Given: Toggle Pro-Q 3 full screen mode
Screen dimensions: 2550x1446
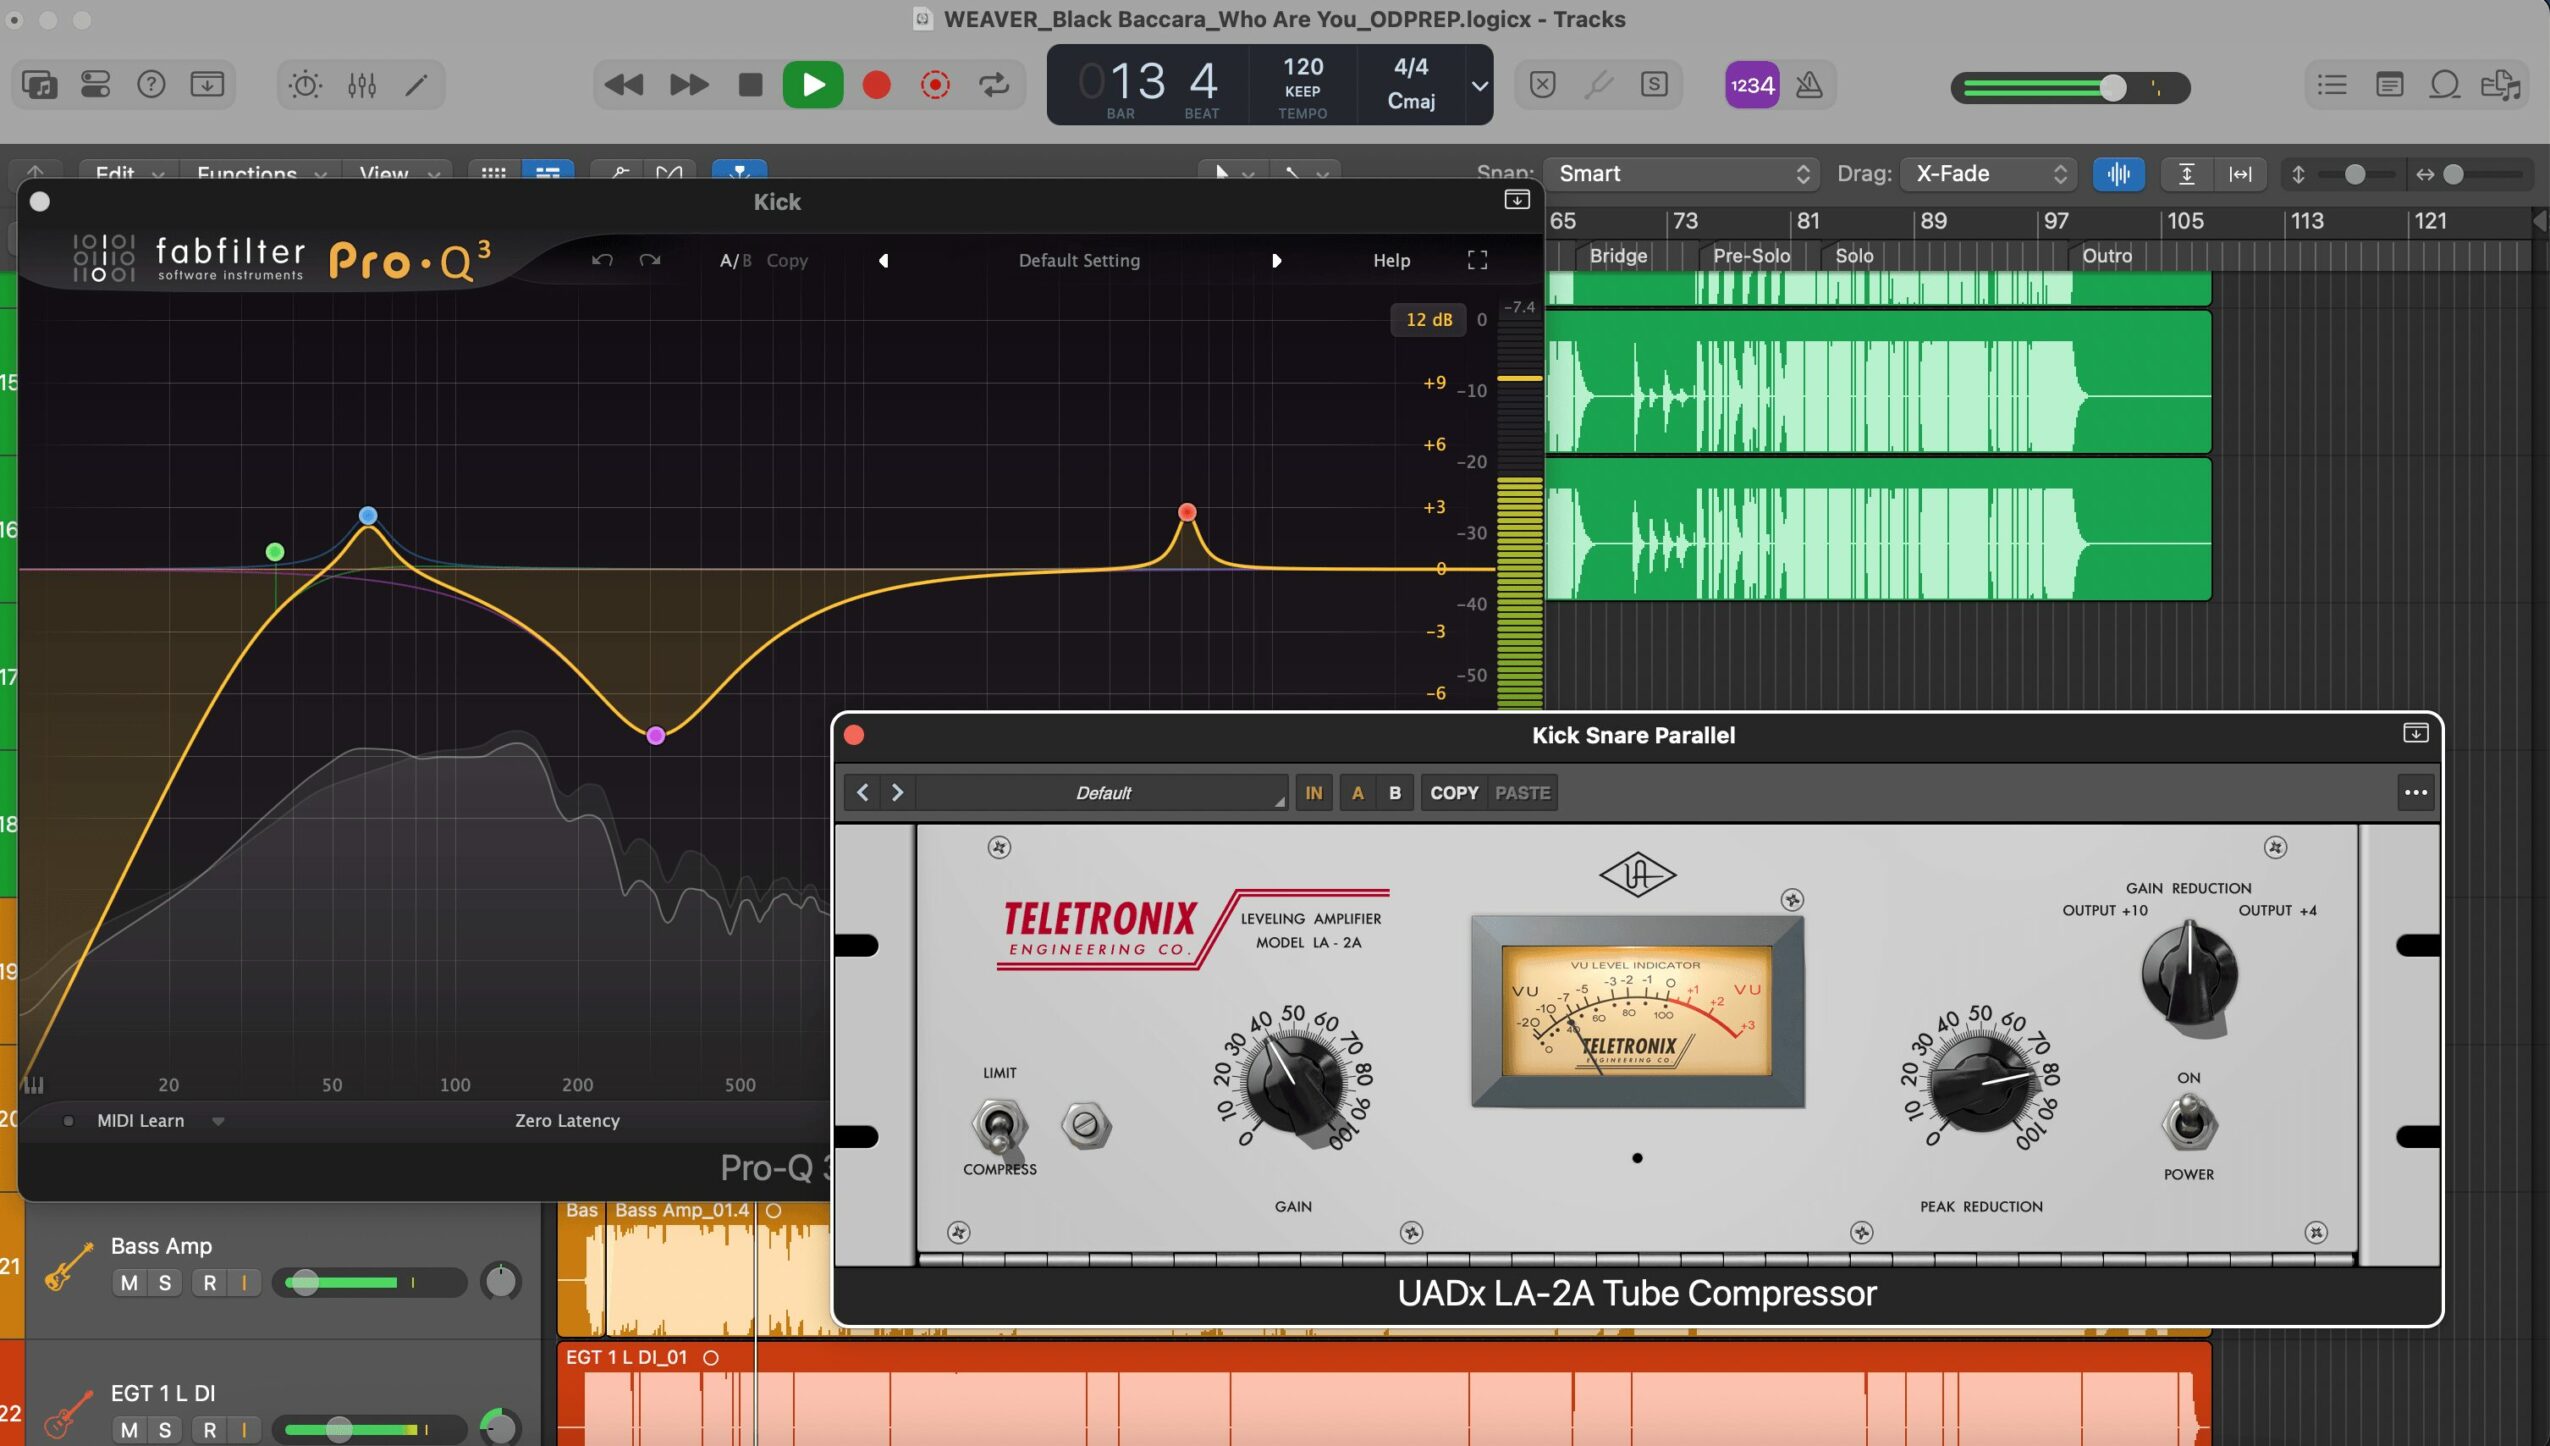Looking at the screenshot, I should pos(1477,260).
